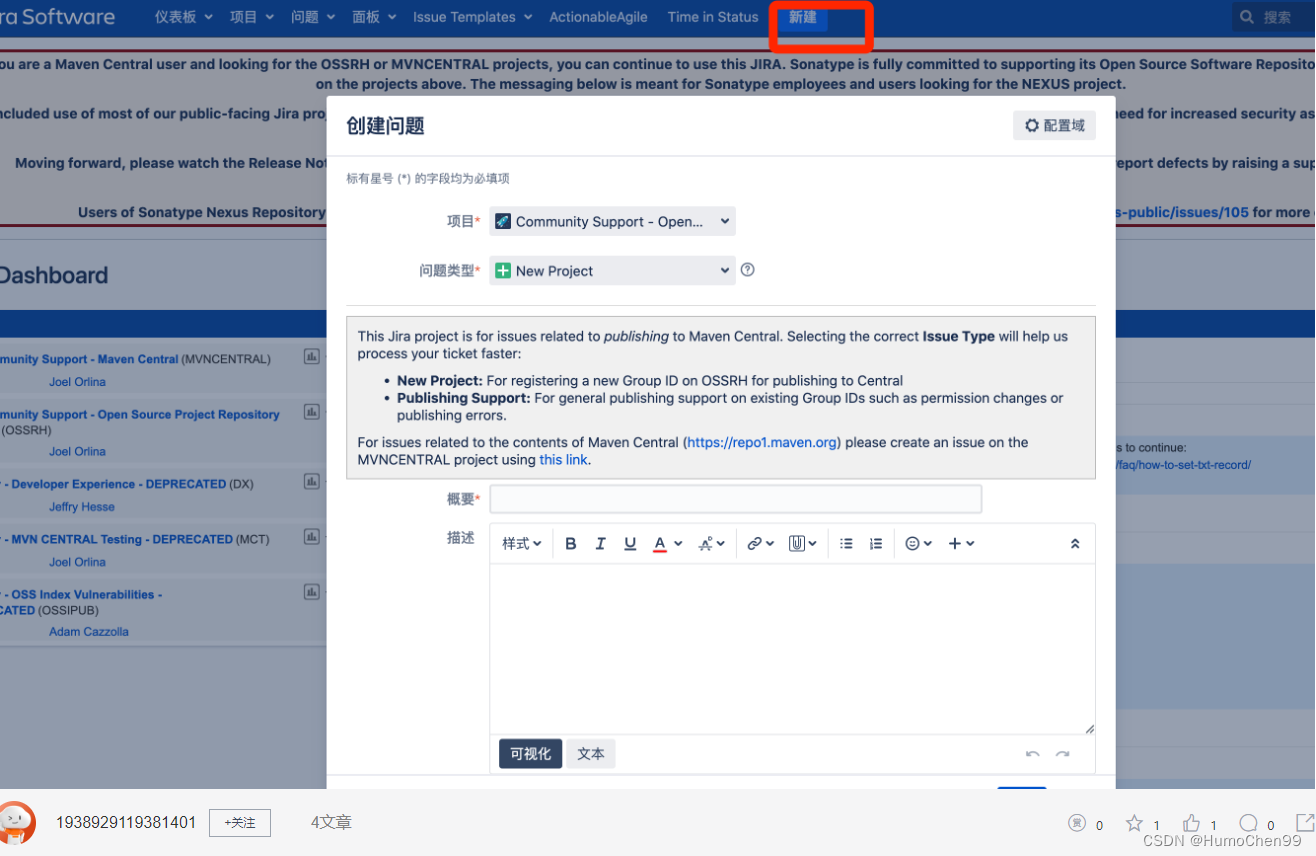Open the 问题类型 issue type combo box
The image size is (1316, 856).
point(612,270)
